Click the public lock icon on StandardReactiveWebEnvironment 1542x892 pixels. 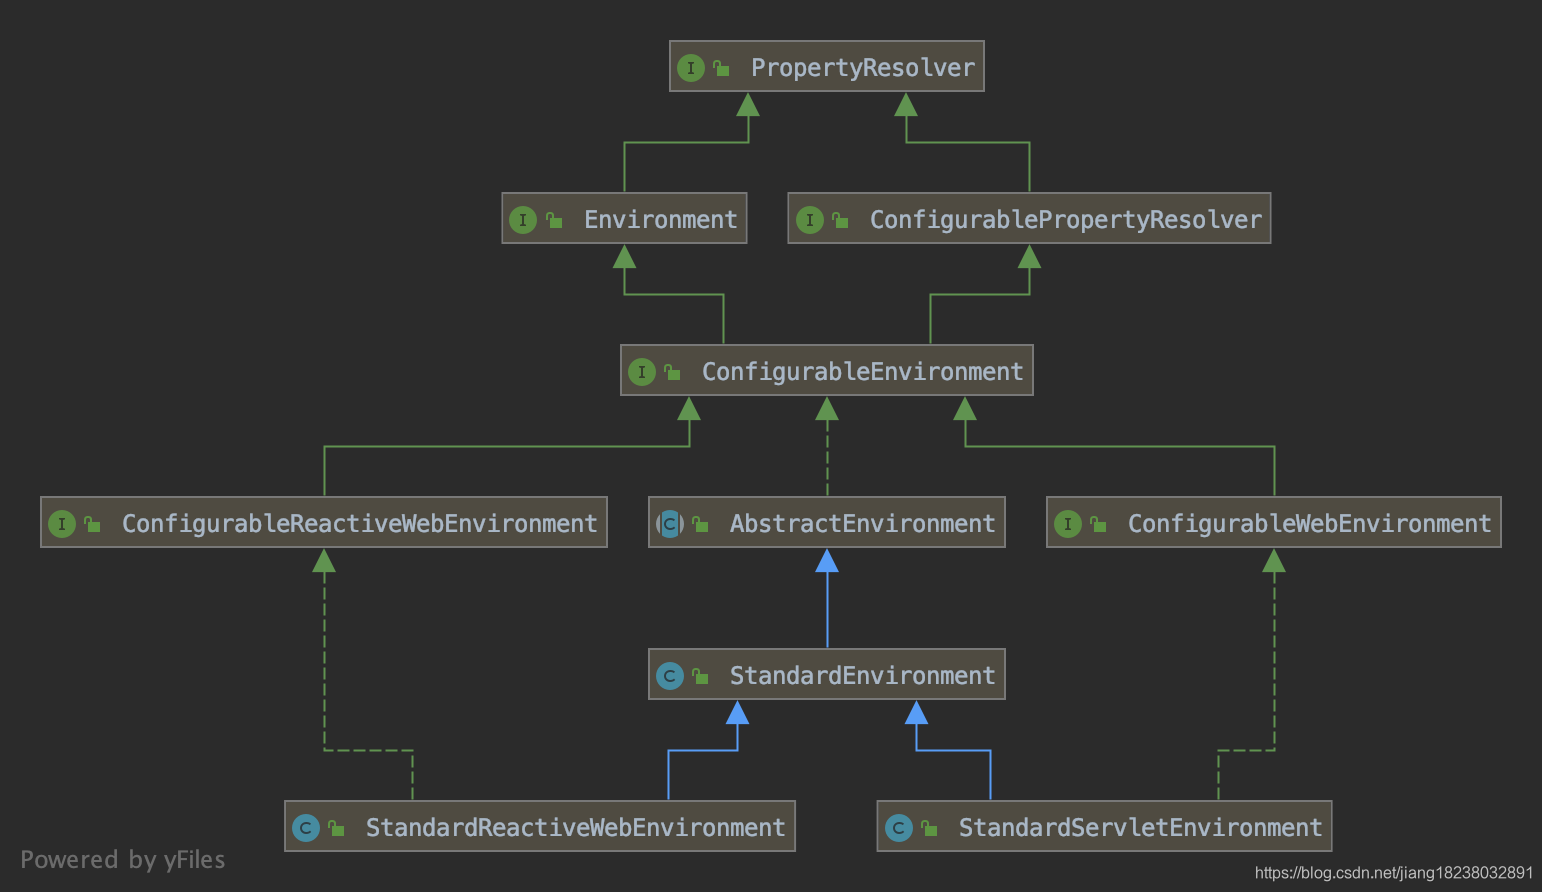[336, 828]
